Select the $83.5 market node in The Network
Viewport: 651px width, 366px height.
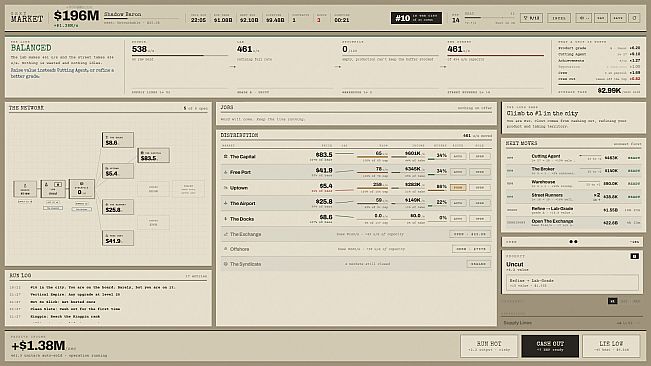pyautogui.click(x=154, y=156)
